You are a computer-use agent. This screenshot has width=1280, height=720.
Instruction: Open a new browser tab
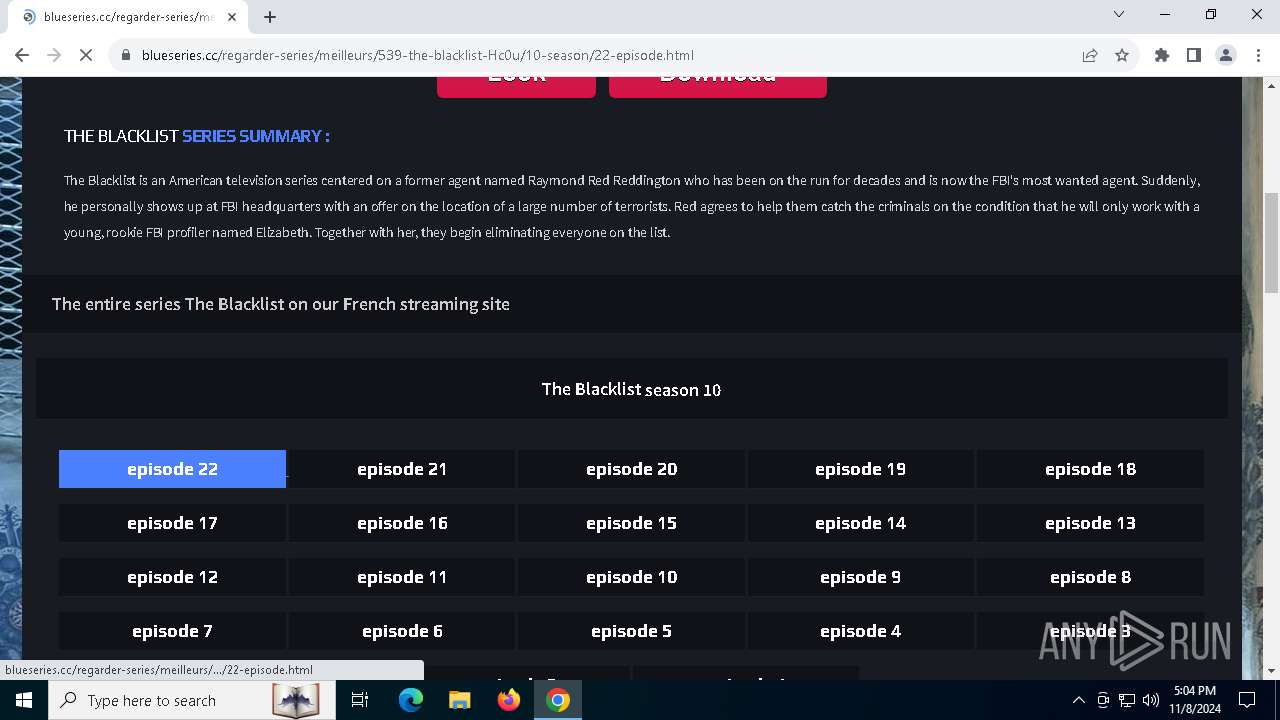click(x=270, y=17)
